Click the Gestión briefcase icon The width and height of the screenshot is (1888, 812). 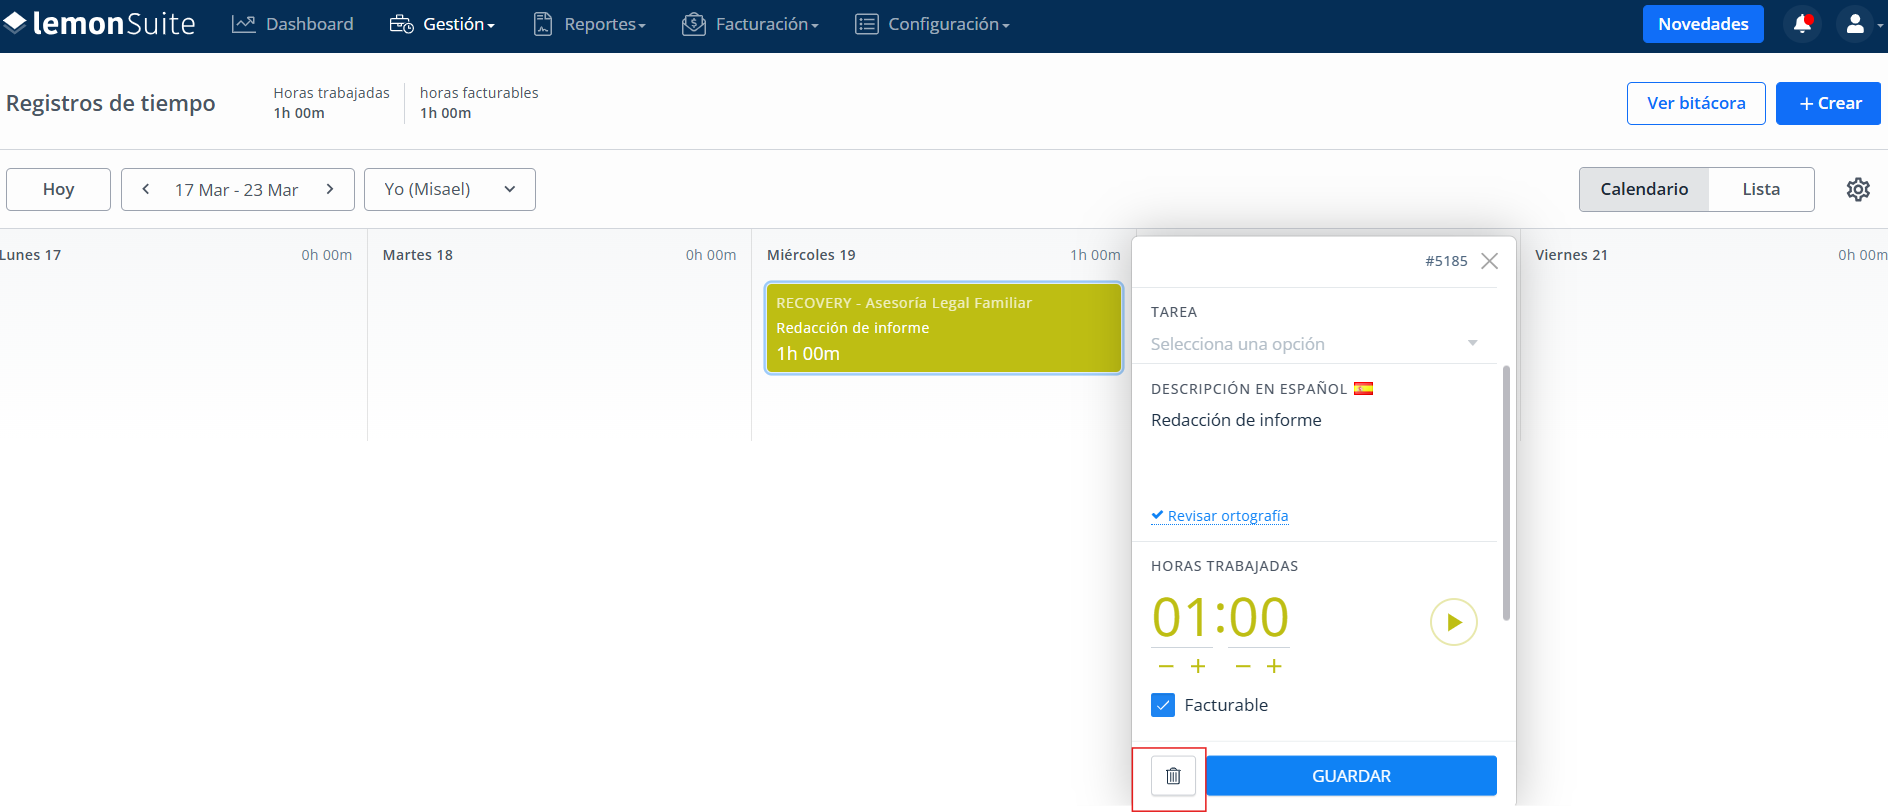coord(402,24)
